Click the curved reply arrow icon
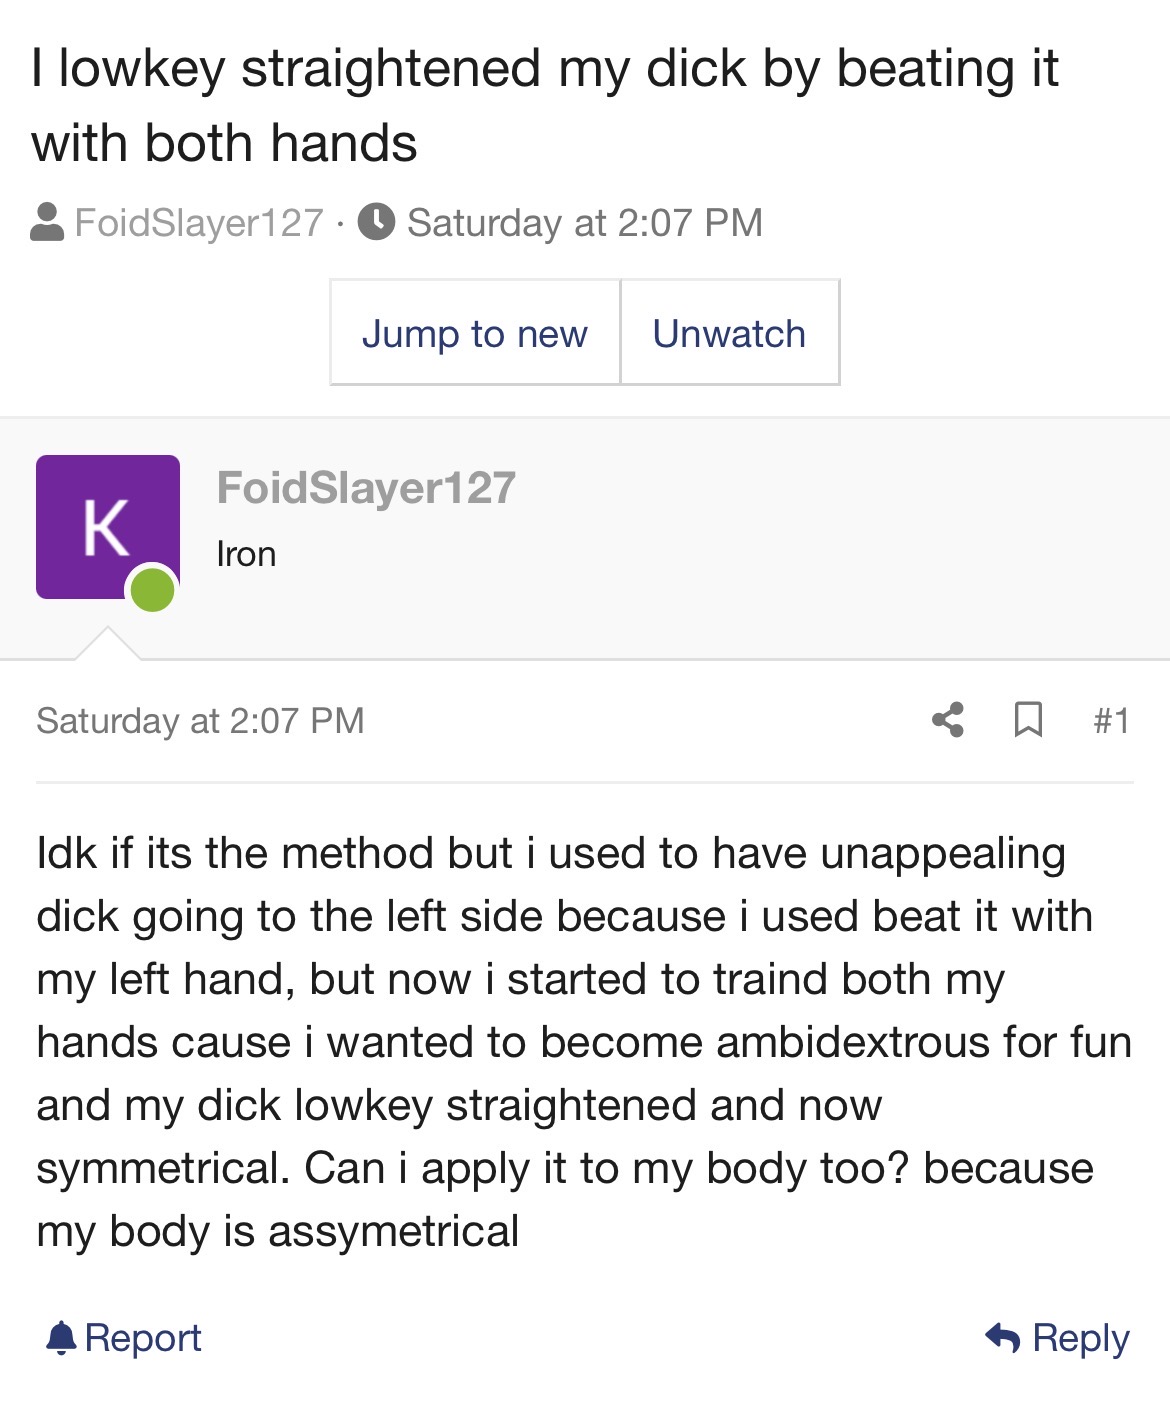1170x1403 pixels. pos(1003,1337)
